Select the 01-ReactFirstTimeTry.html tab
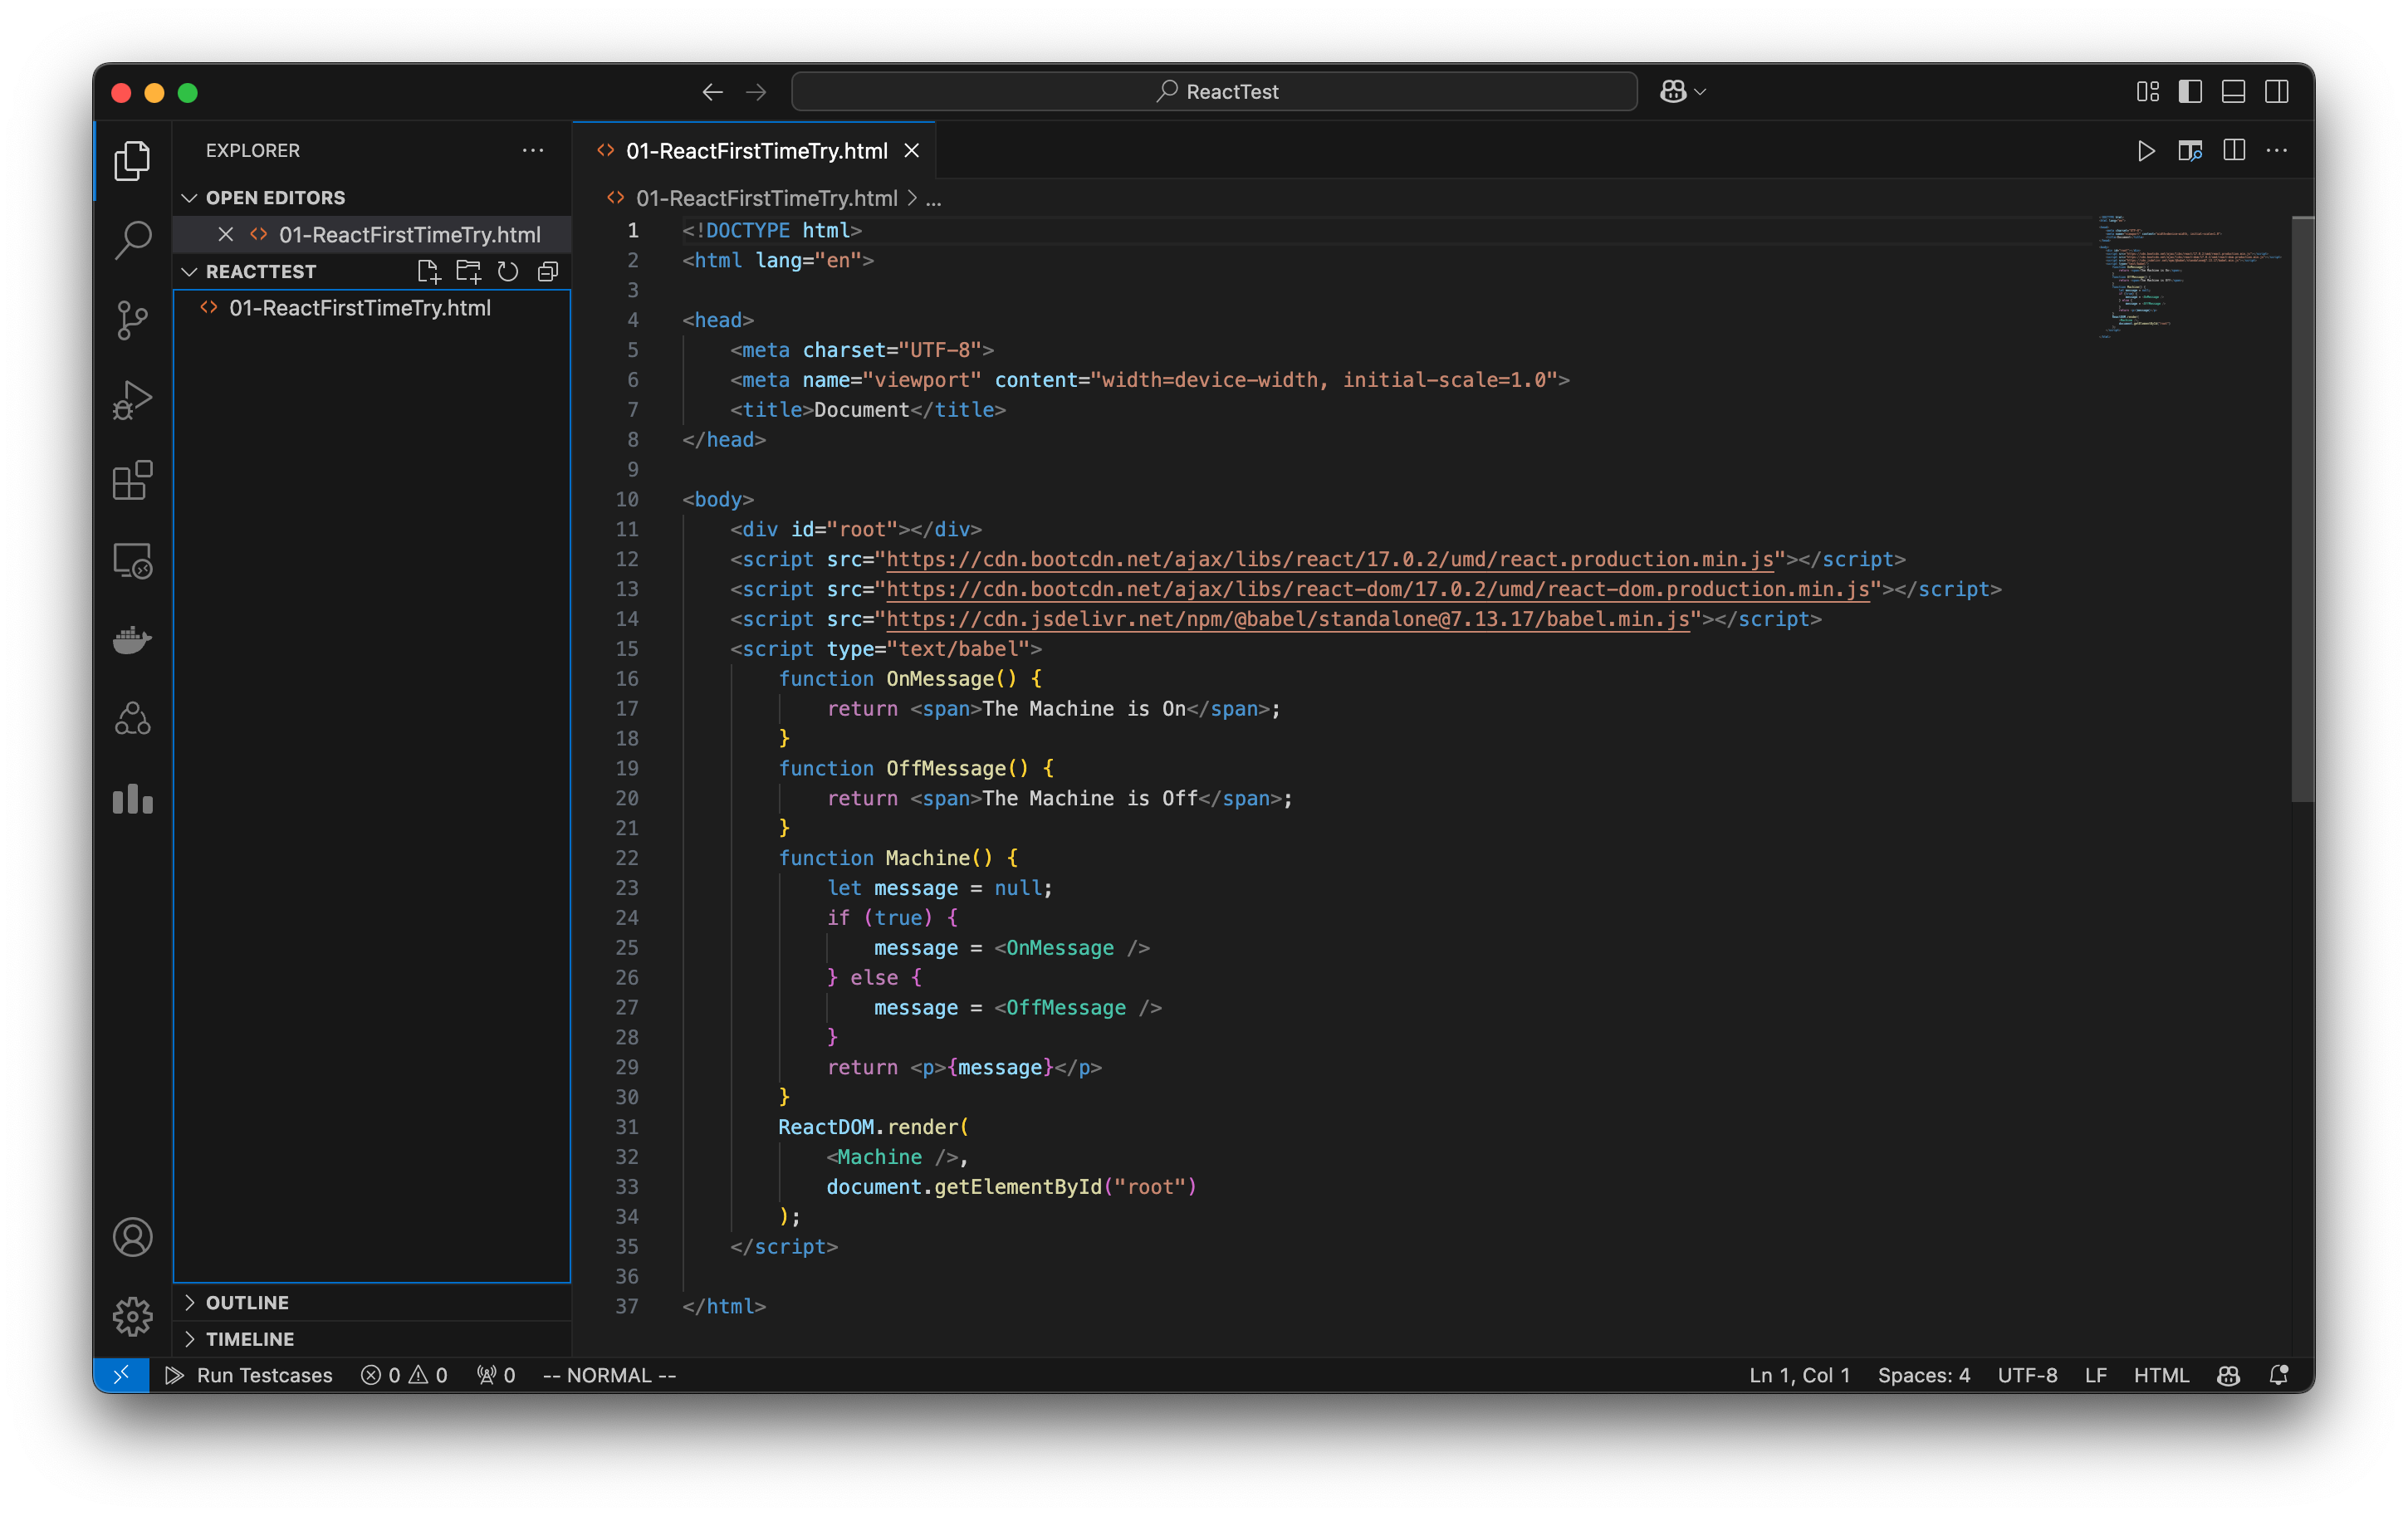Screen dimensions: 2408x1516 pos(756,150)
